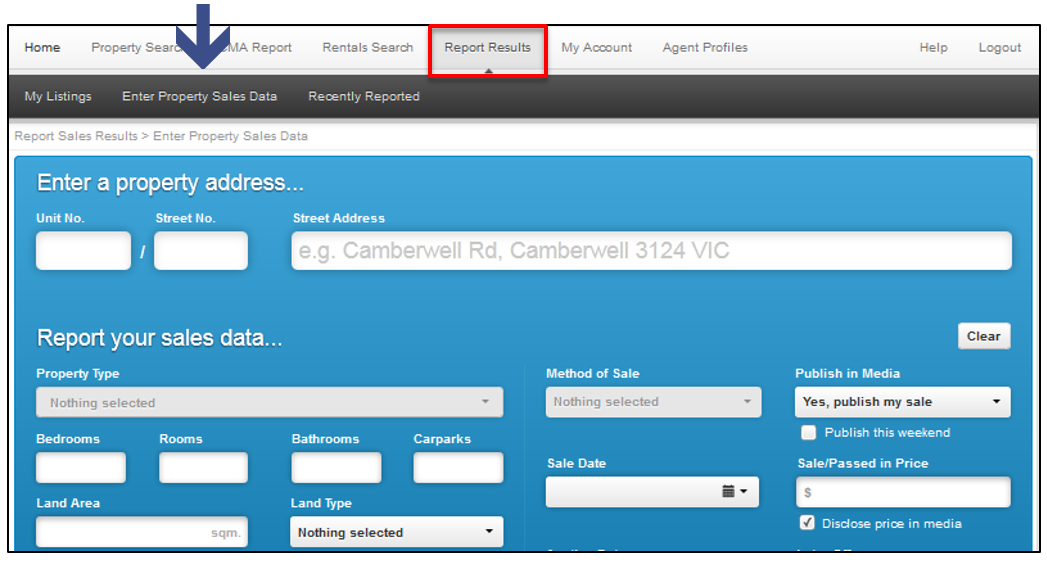Go to the Rentals Search tab
The image size is (1047, 563).
tap(367, 48)
